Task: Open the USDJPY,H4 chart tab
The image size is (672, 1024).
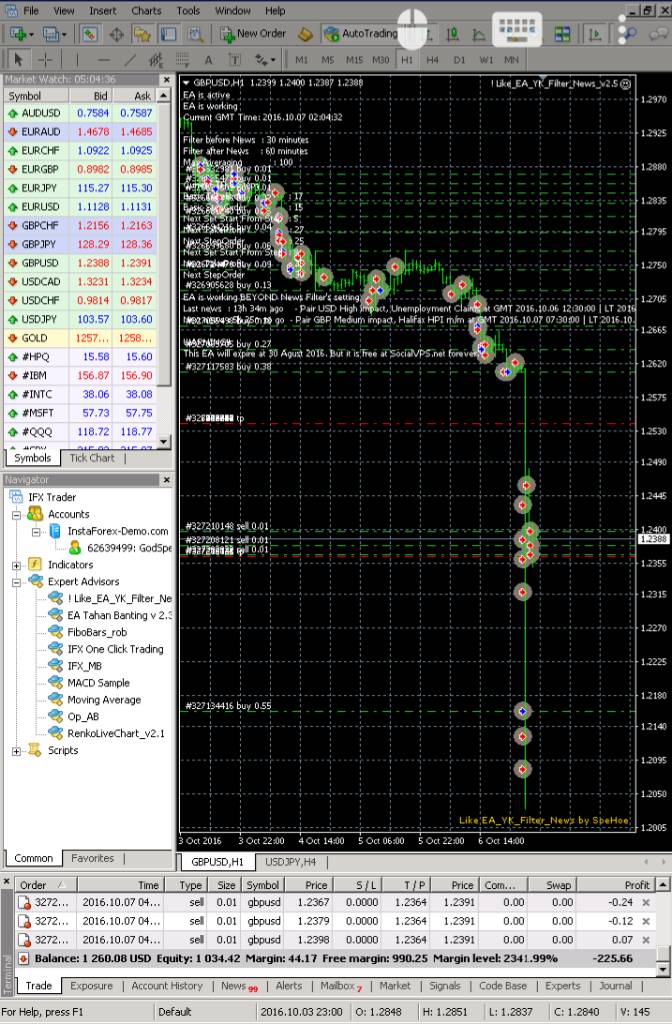Action: [x=289, y=861]
